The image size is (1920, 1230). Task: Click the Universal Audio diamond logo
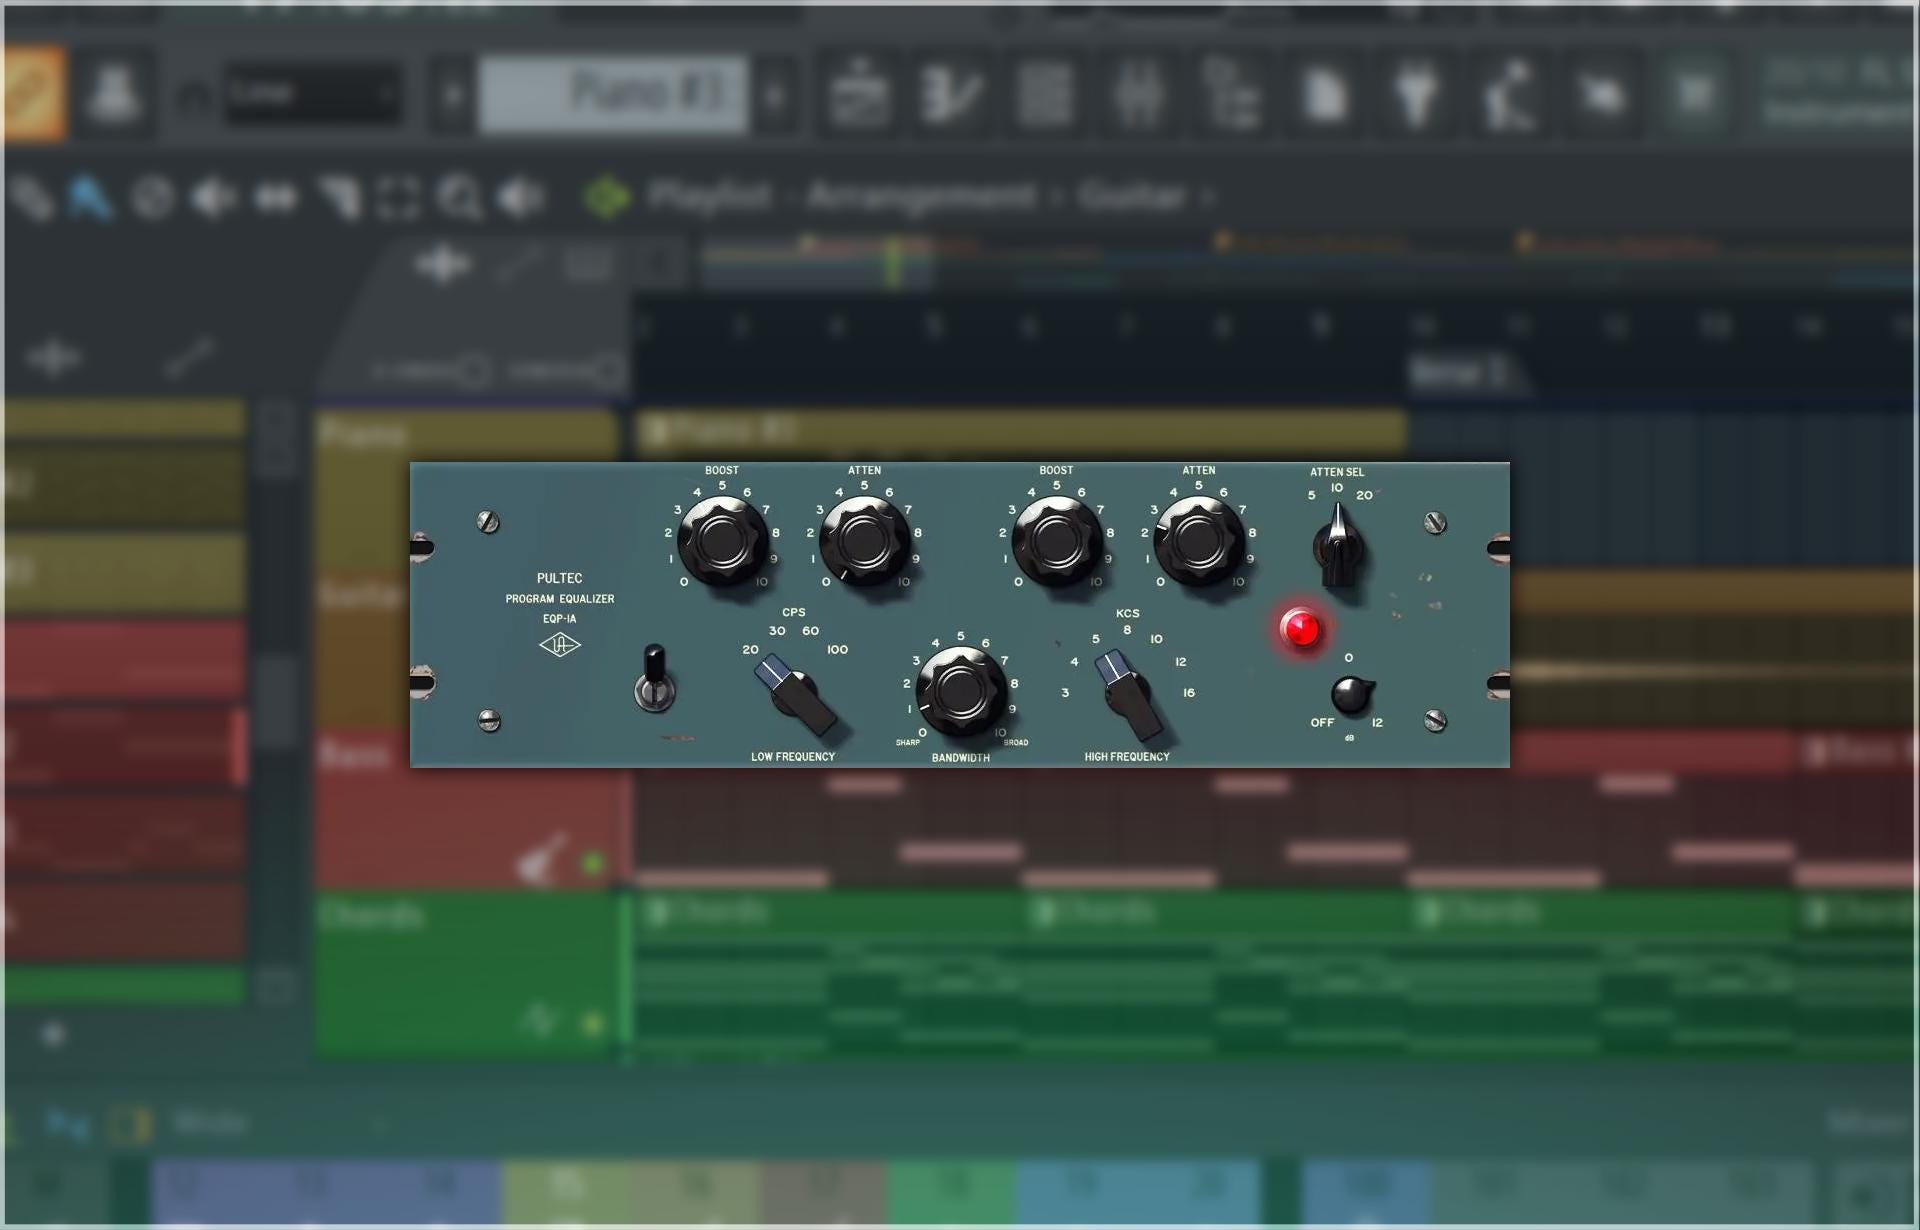coord(560,645)
